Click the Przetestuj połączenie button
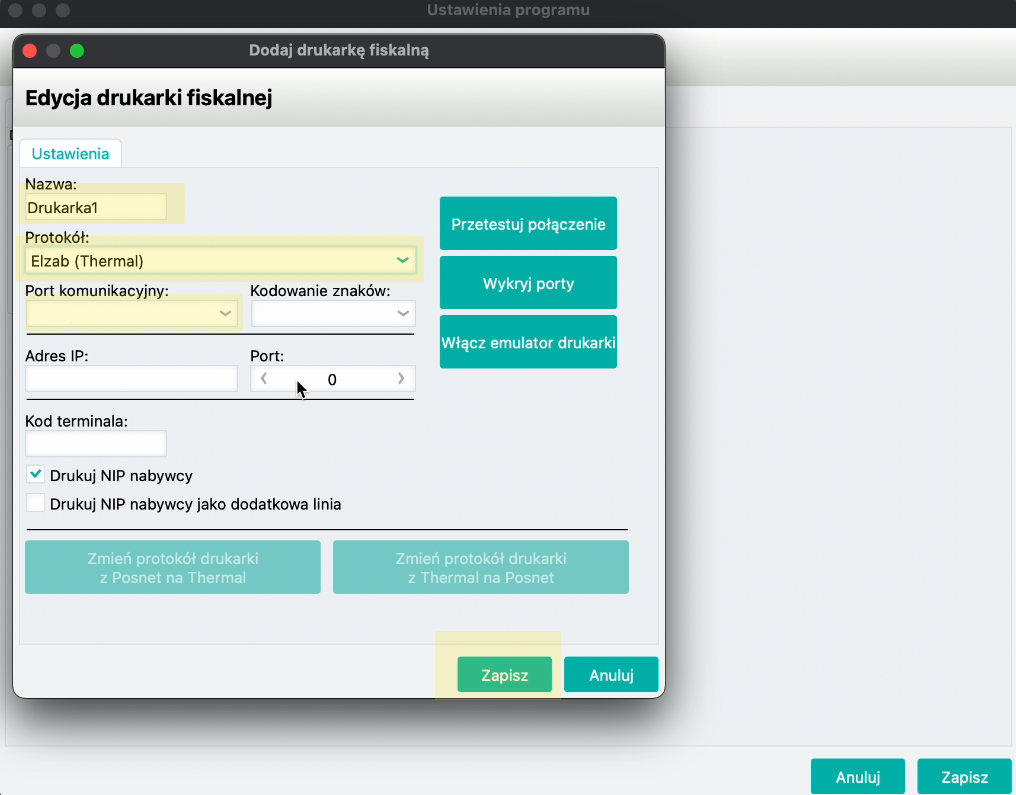 point(528,223)
